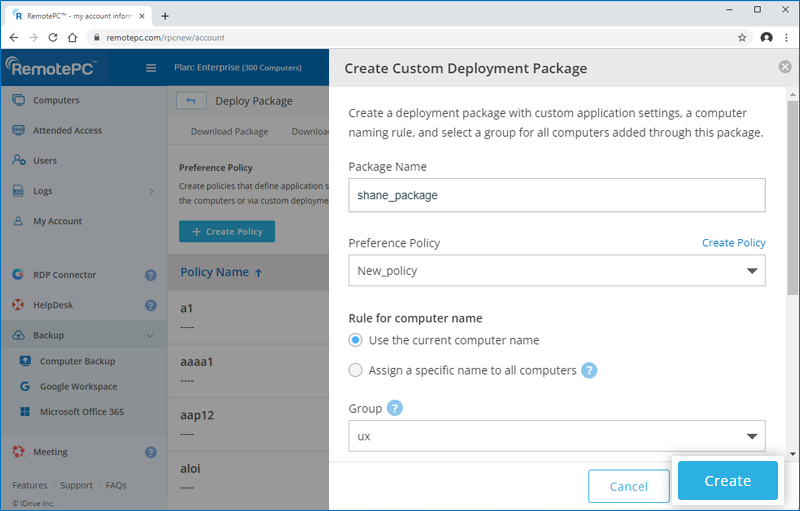Image resolution: width=800 pixels, height=511 pixels.
Task: Click help icon next to Assign specific name
Action: (x=590, y=370)
